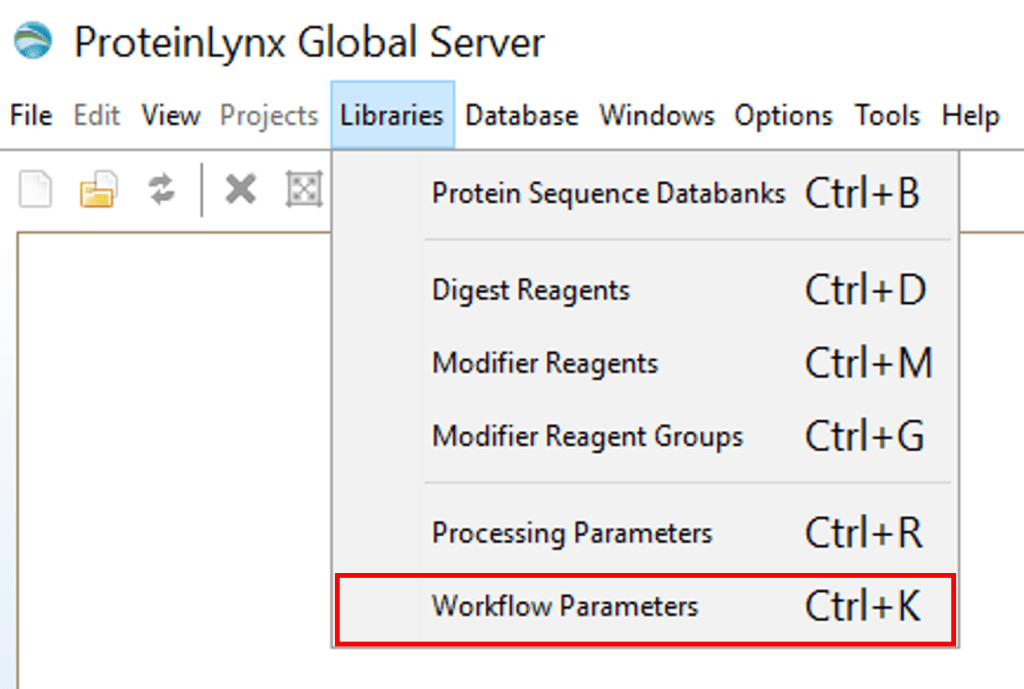
Task: Click the delete X toolbar icon
Action: [x=240, y=188]
